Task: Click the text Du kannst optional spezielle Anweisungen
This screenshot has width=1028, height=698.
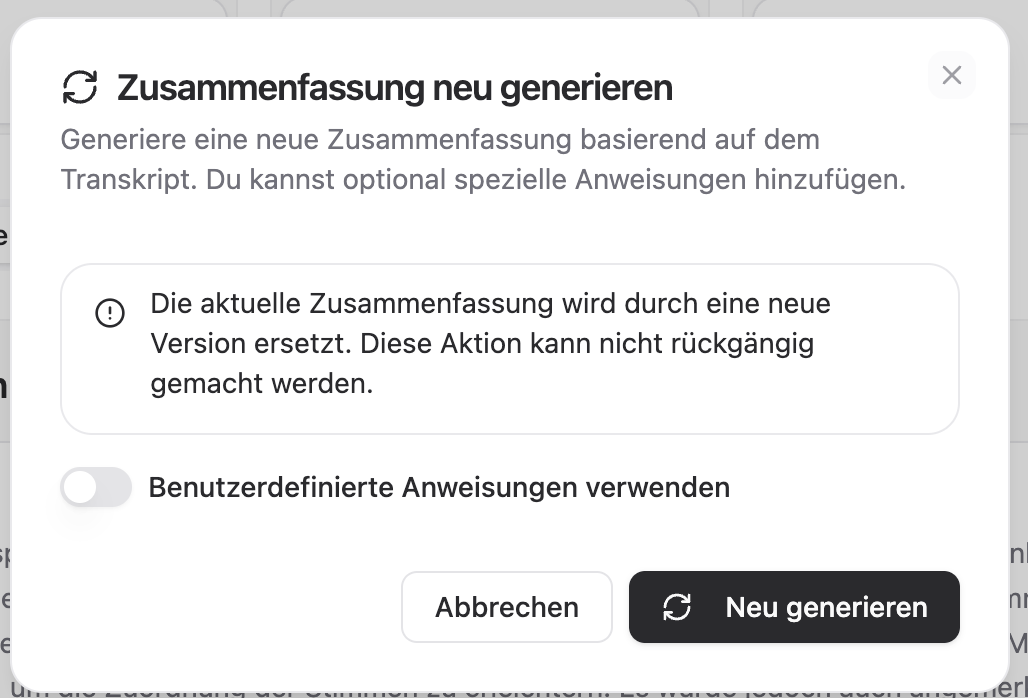Action: click(476, 180)
